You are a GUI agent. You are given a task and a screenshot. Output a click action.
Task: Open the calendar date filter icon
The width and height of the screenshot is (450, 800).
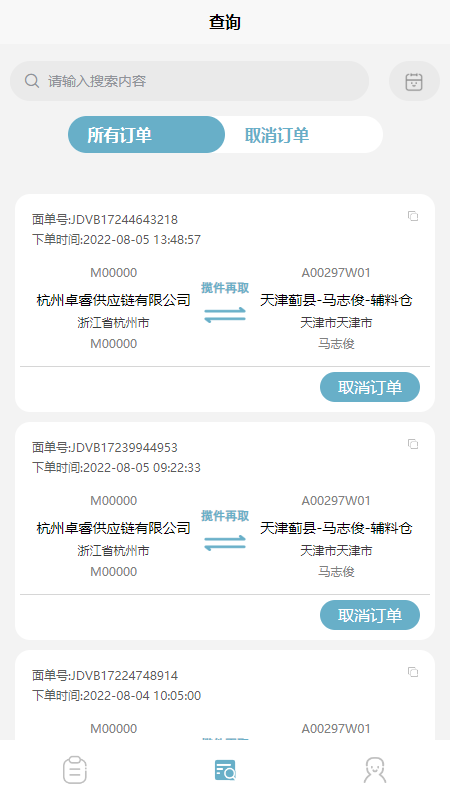tap(414, 82)
